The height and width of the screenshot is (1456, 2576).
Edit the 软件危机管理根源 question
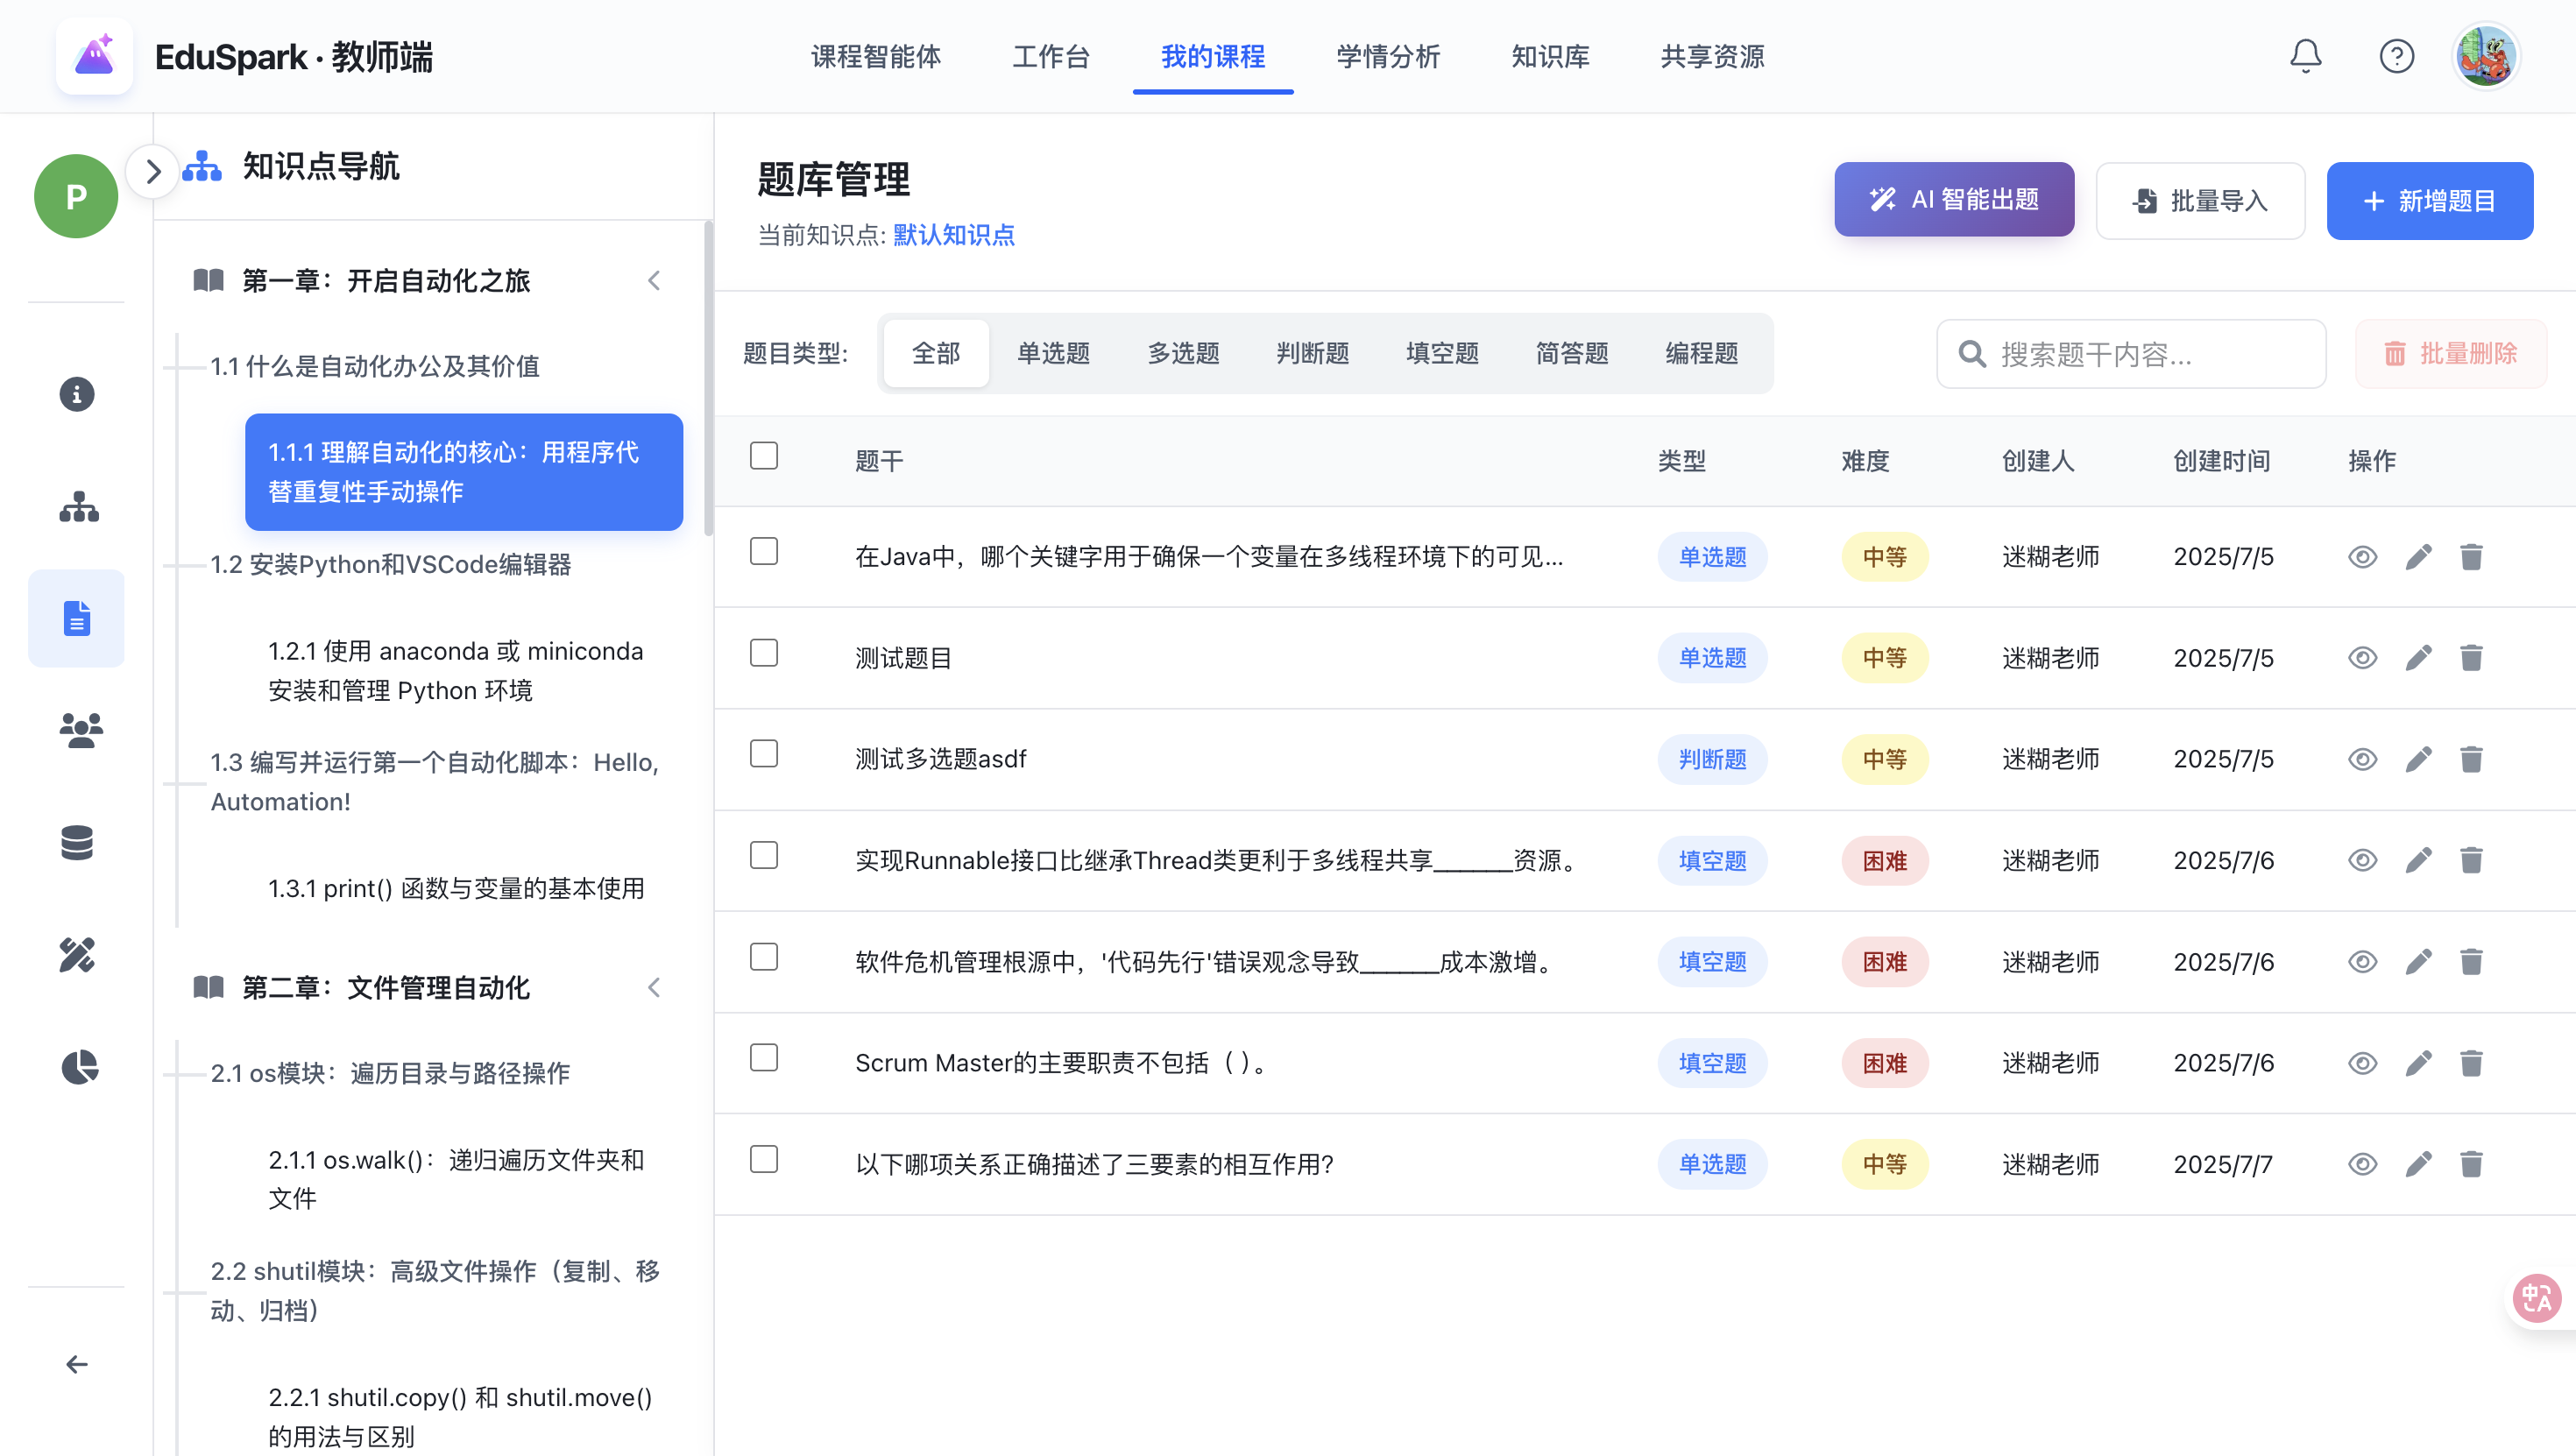click(x=2418, y=961)
